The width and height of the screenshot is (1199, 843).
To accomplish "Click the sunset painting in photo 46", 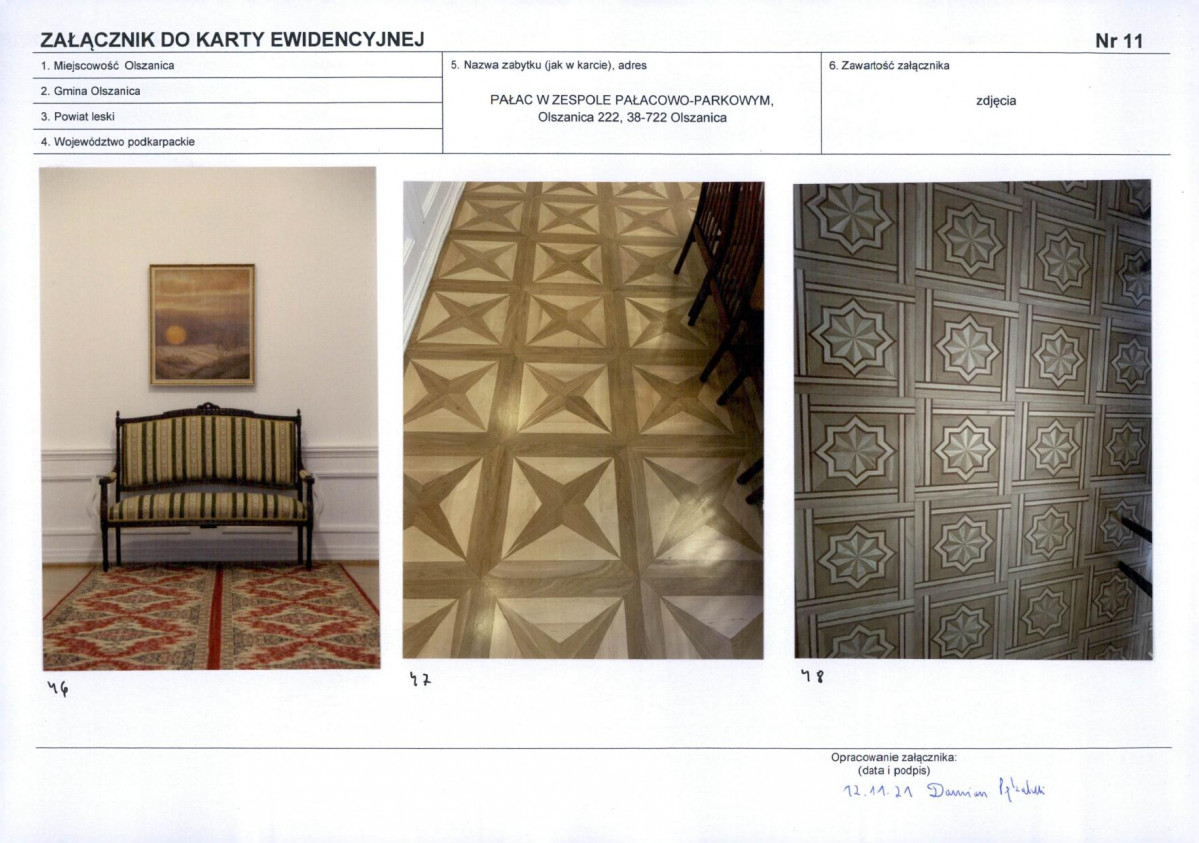I will 202,324.
